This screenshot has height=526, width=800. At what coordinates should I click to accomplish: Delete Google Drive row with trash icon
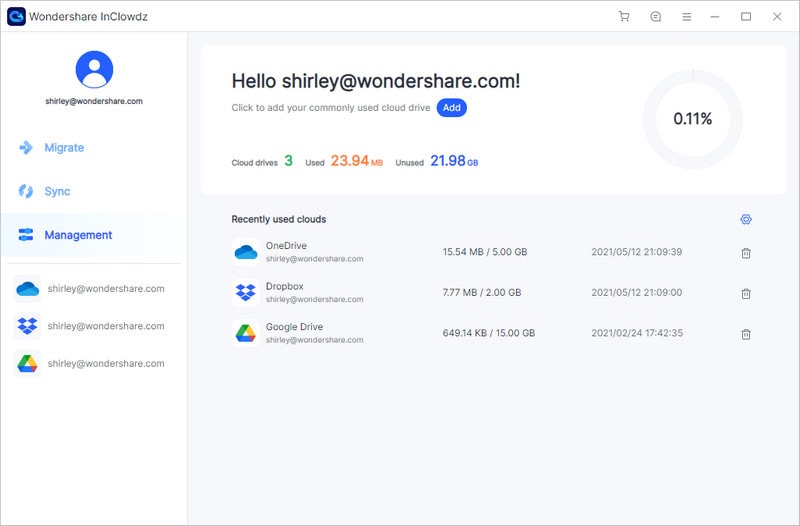point(746,334)
